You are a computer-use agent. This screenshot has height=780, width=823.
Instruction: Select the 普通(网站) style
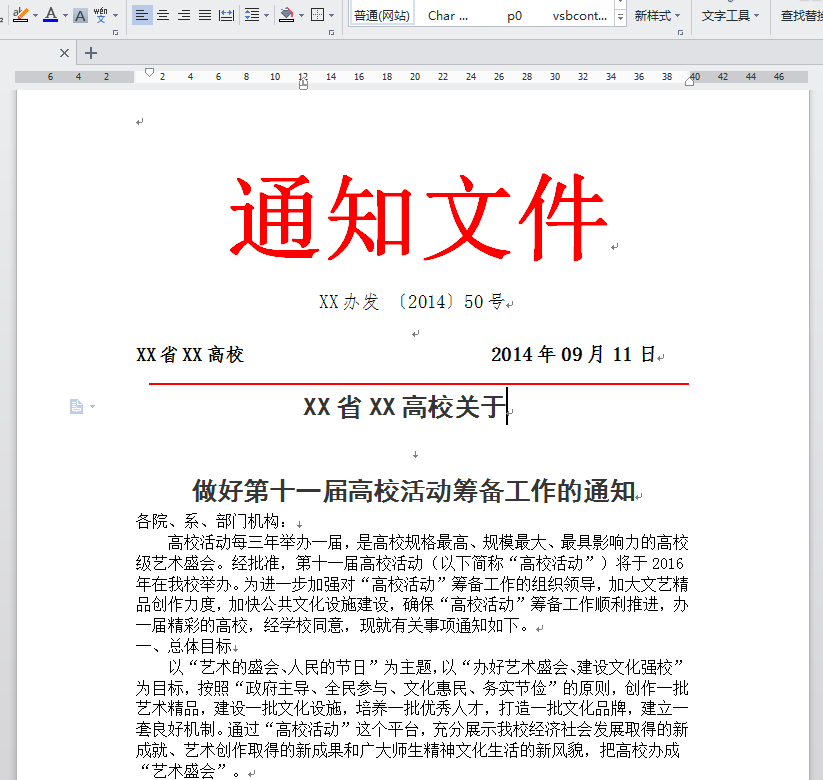pyautogui.click(x=381, y=16)
